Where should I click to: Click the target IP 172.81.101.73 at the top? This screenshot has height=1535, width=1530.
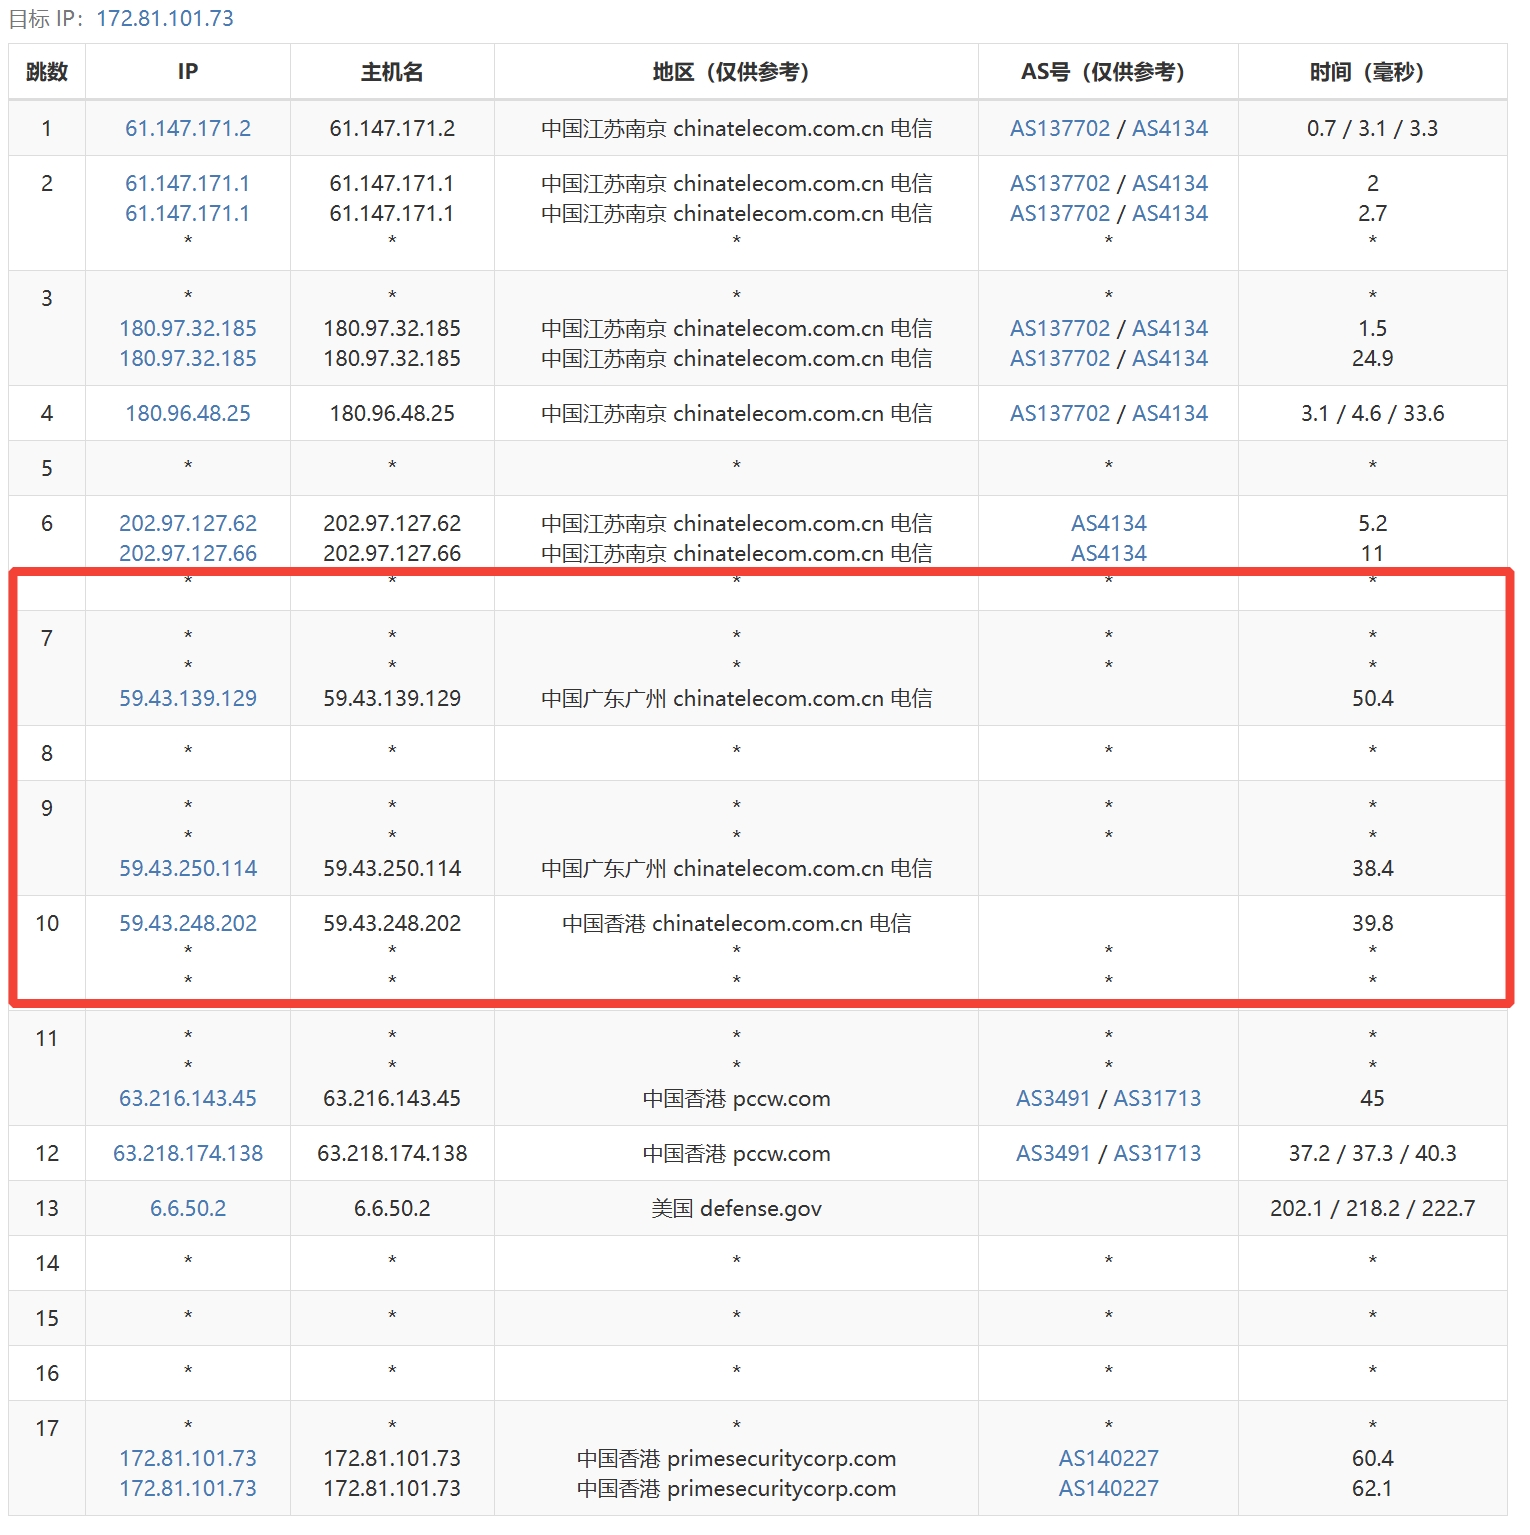click(x=165, y=18)
